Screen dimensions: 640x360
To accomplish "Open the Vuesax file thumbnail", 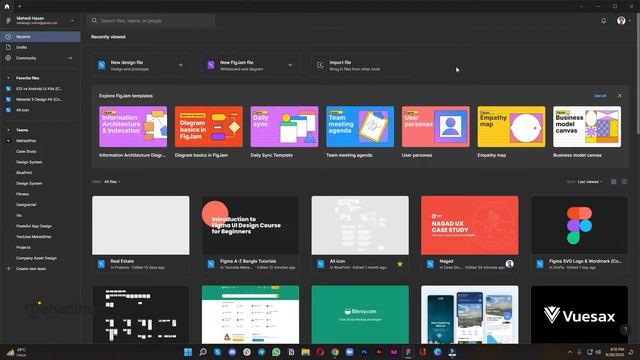I will [x=579, y=315].
